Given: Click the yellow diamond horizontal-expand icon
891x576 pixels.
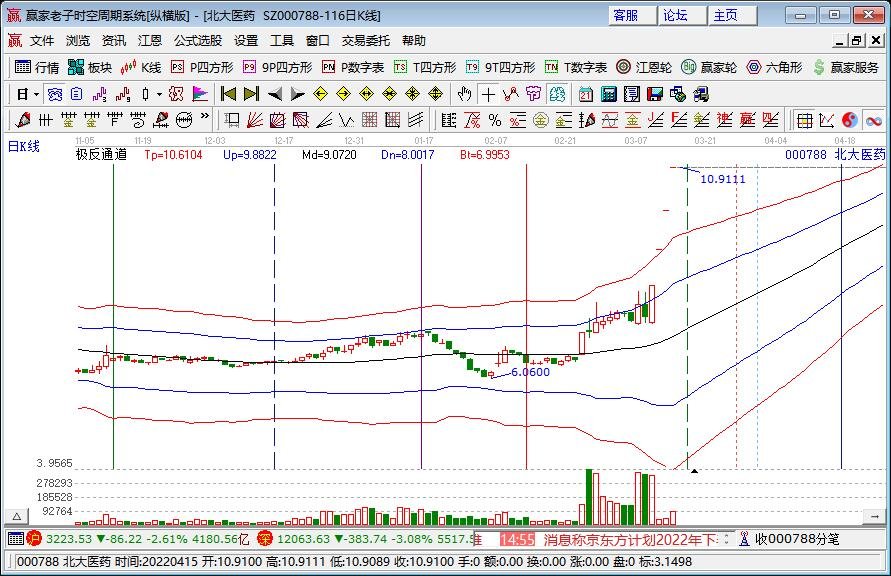Looking at the screenshot, I should click(367, 94).
